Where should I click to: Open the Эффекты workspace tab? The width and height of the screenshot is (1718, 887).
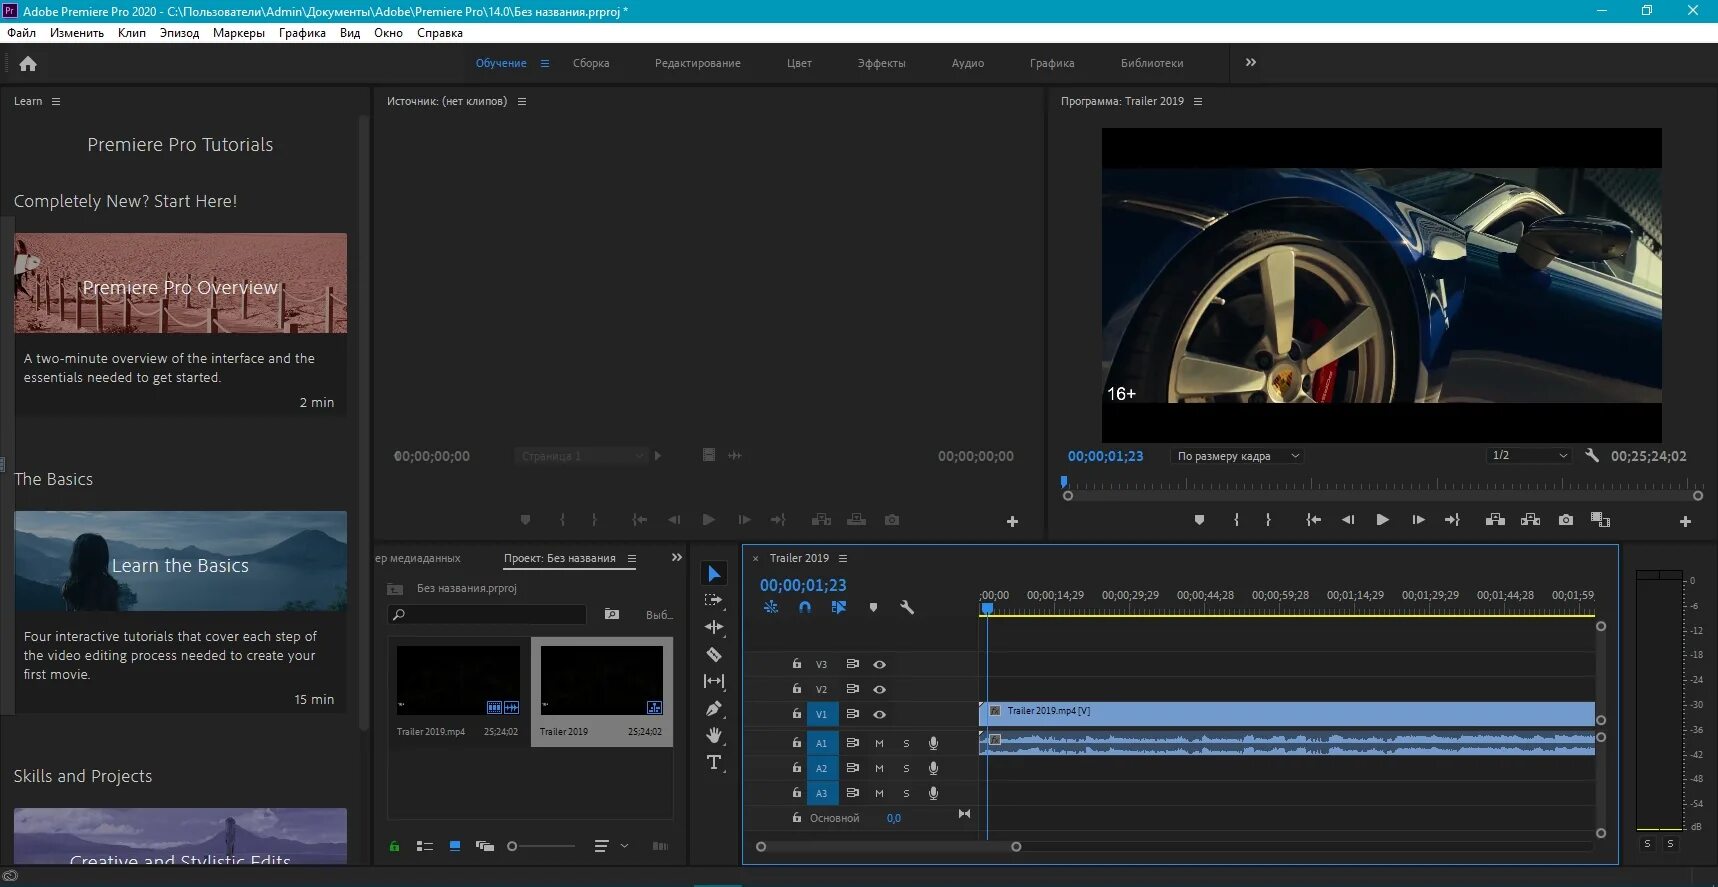pyautogui.click(x=881, y=63)
